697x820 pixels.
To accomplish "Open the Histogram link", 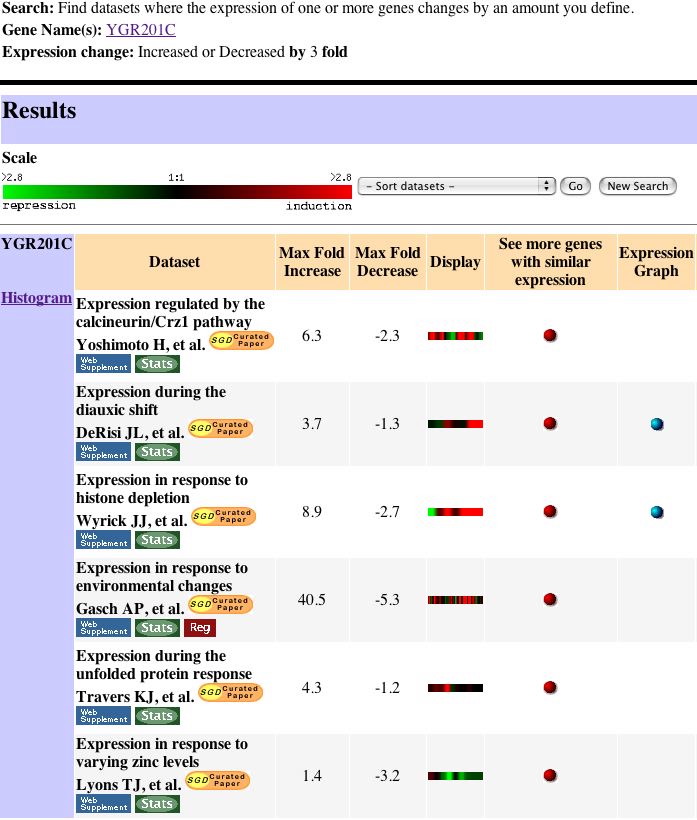I will pyautogui.click(x=36, y=298).
